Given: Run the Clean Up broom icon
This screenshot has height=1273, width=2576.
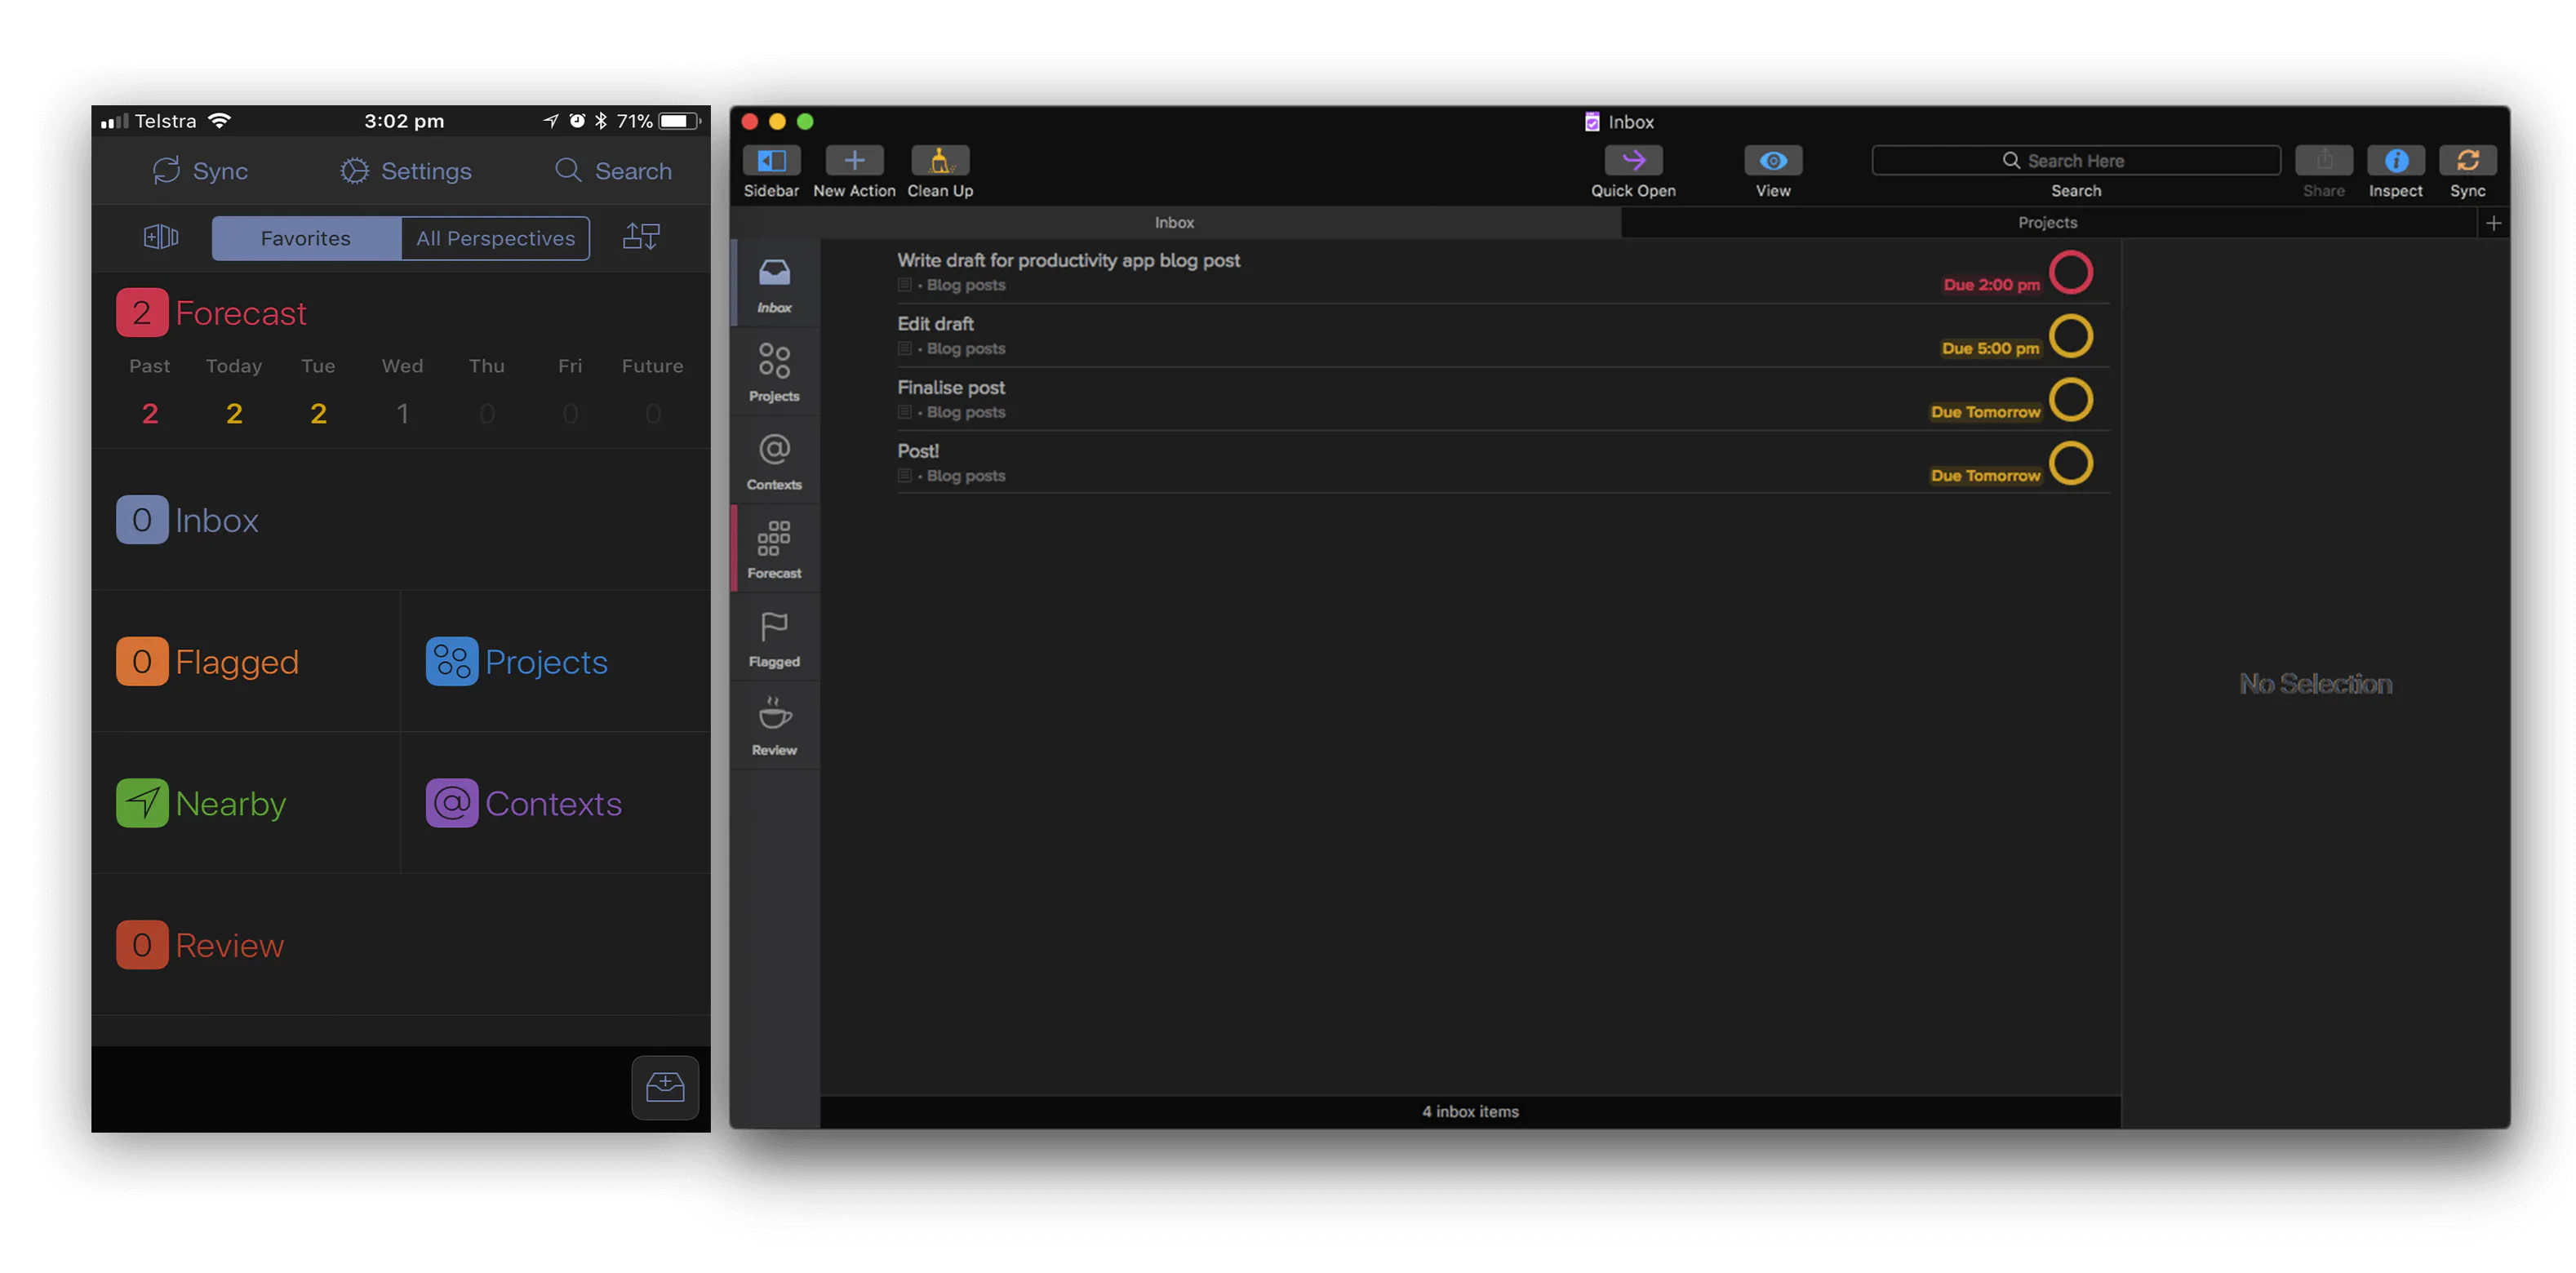Looking at the screenshot, I should 940,160.
